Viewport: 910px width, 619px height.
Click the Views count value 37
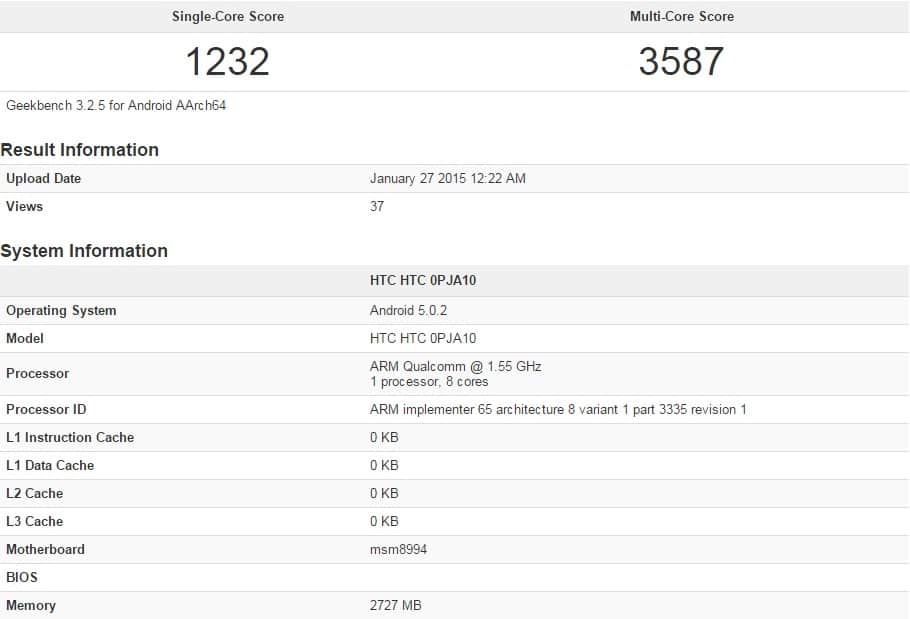tap(377, 206)
